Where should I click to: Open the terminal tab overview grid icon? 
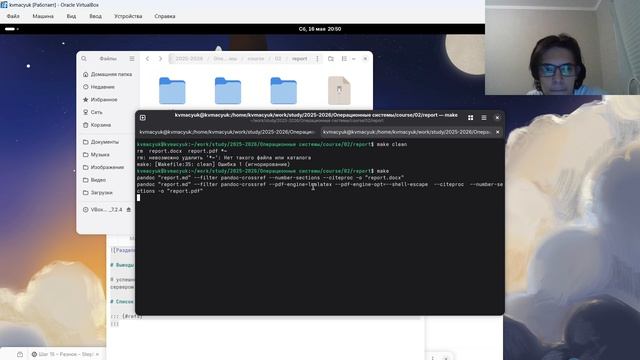[x=471, y=118]
